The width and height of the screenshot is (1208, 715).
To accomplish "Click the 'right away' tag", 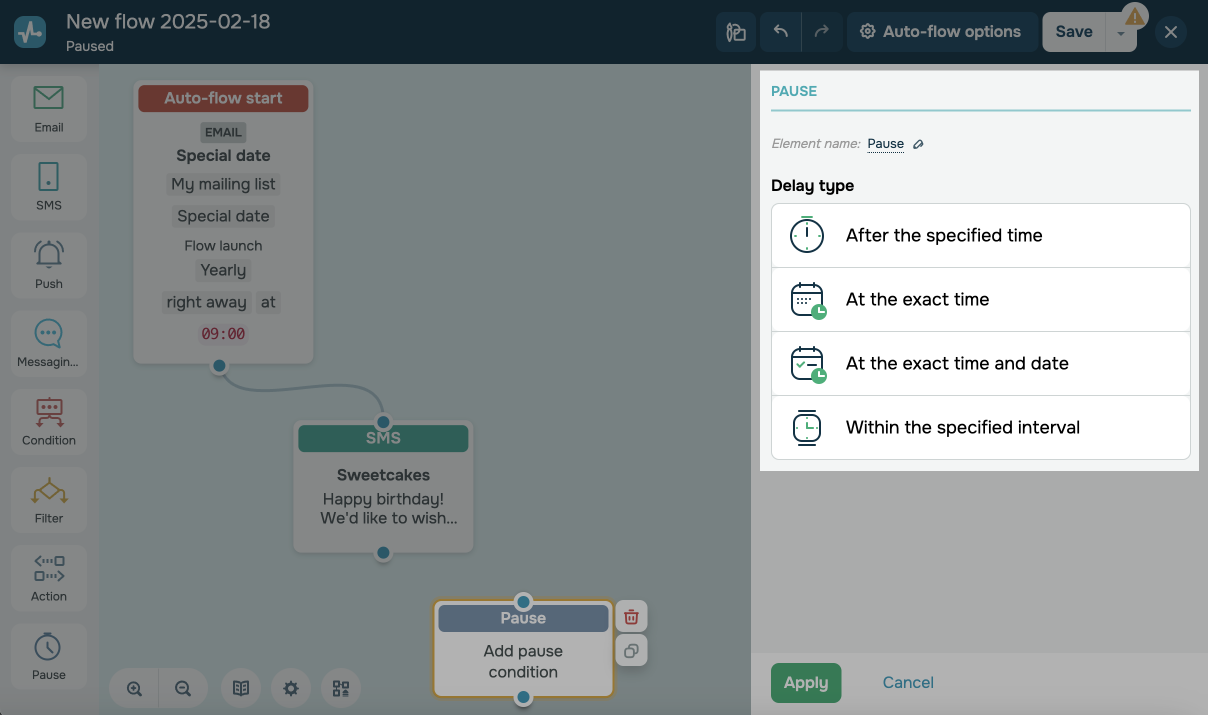I will 207,302.
